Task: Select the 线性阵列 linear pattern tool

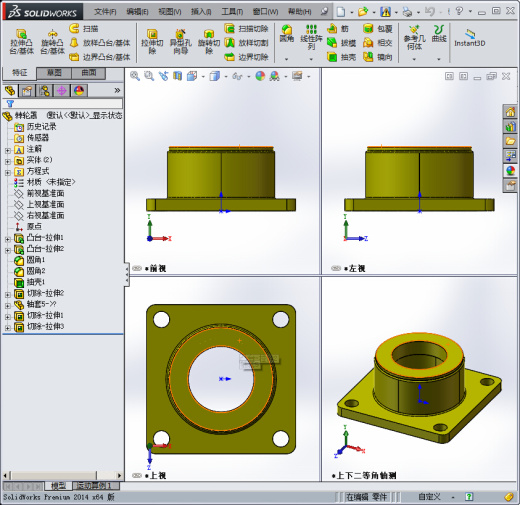Action: pyautogui.click(x=311, y=38)
